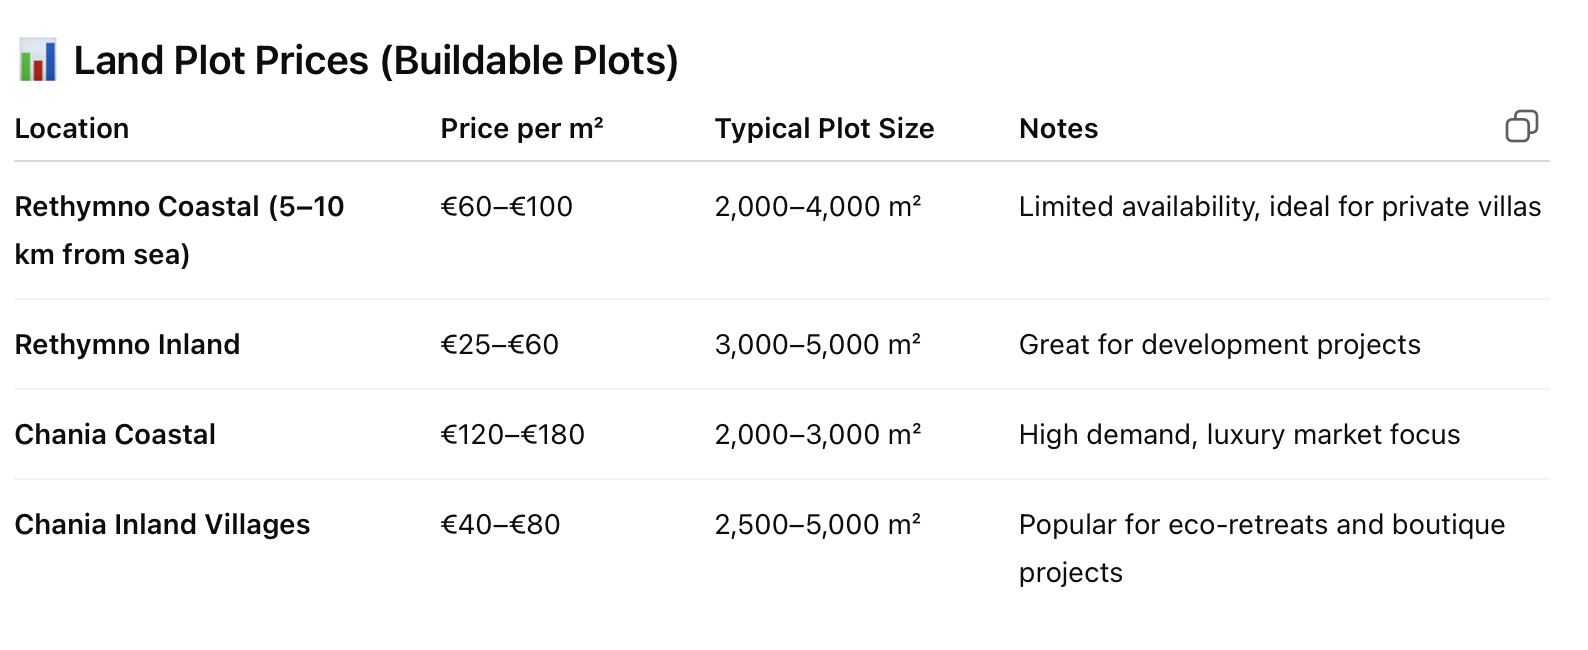Click the "High demand, luxury market focus" note

tap(1239, 435)
